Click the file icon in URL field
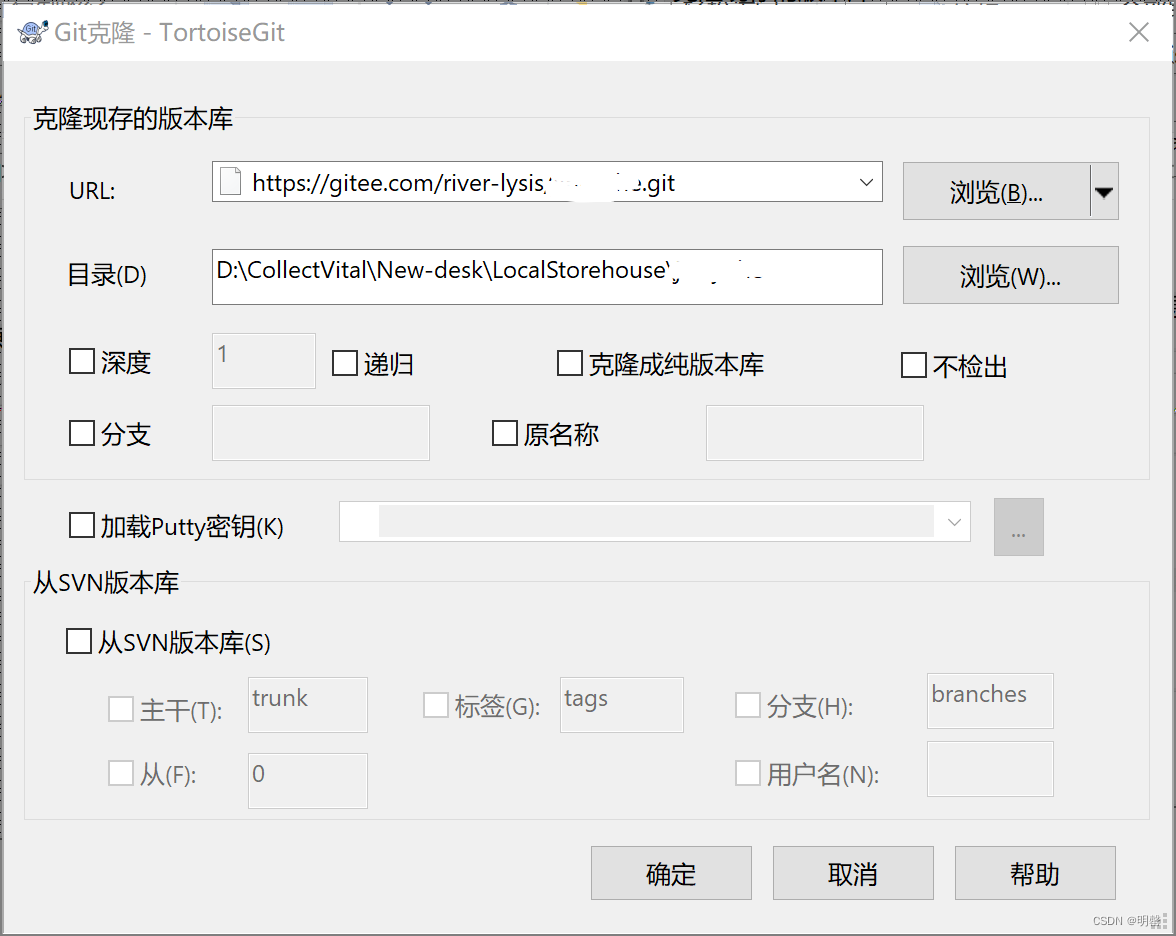Screen dimensions: 1176x936 pyautogui.click(x=230, y=182)
